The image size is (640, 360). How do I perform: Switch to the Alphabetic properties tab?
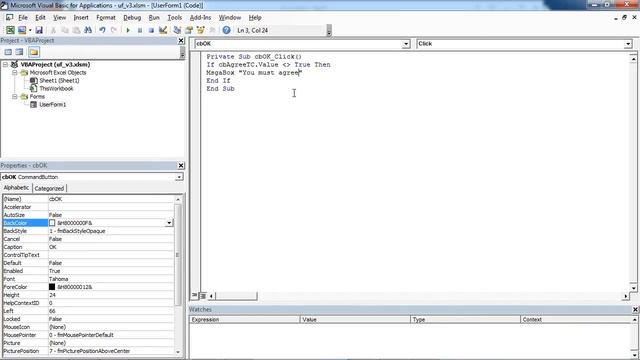click(x=16, y=188)
